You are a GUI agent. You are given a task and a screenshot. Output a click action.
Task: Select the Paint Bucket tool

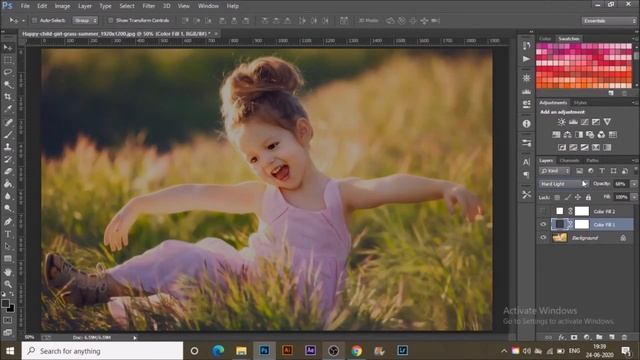point(8,184)
